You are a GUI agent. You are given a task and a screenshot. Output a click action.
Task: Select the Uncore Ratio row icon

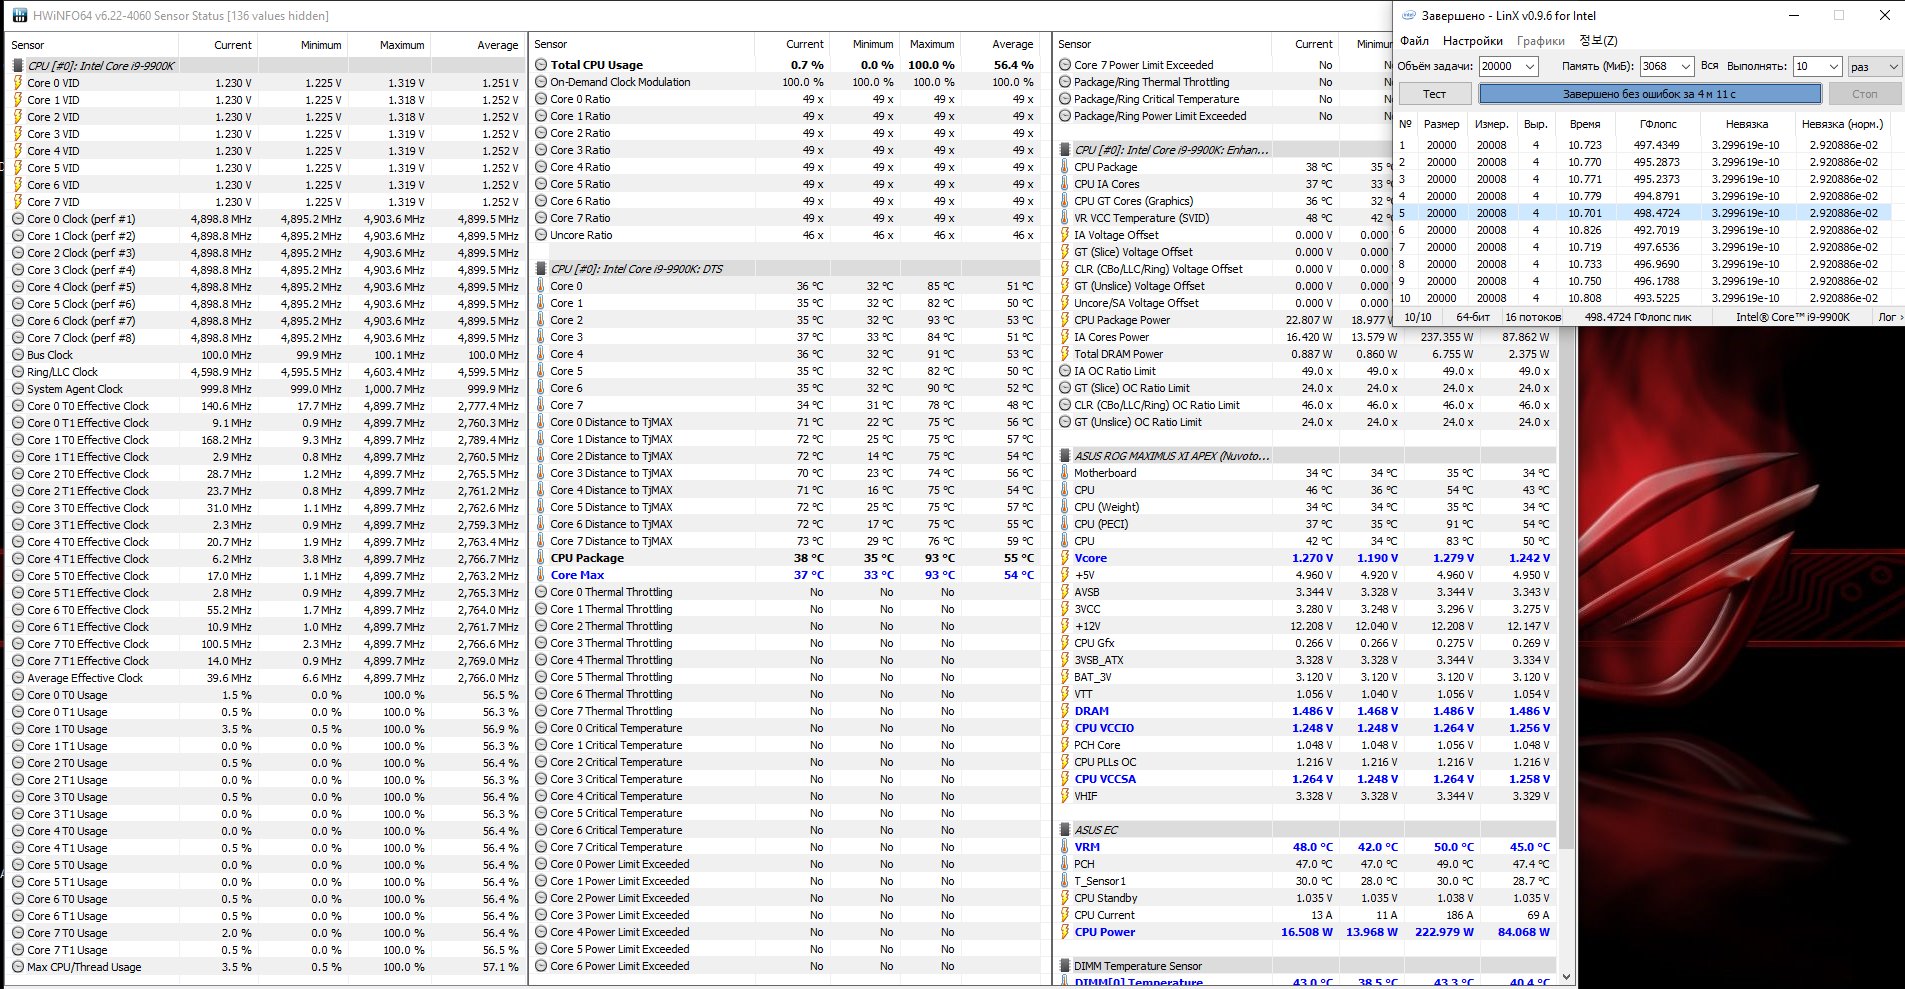(541, 235)
